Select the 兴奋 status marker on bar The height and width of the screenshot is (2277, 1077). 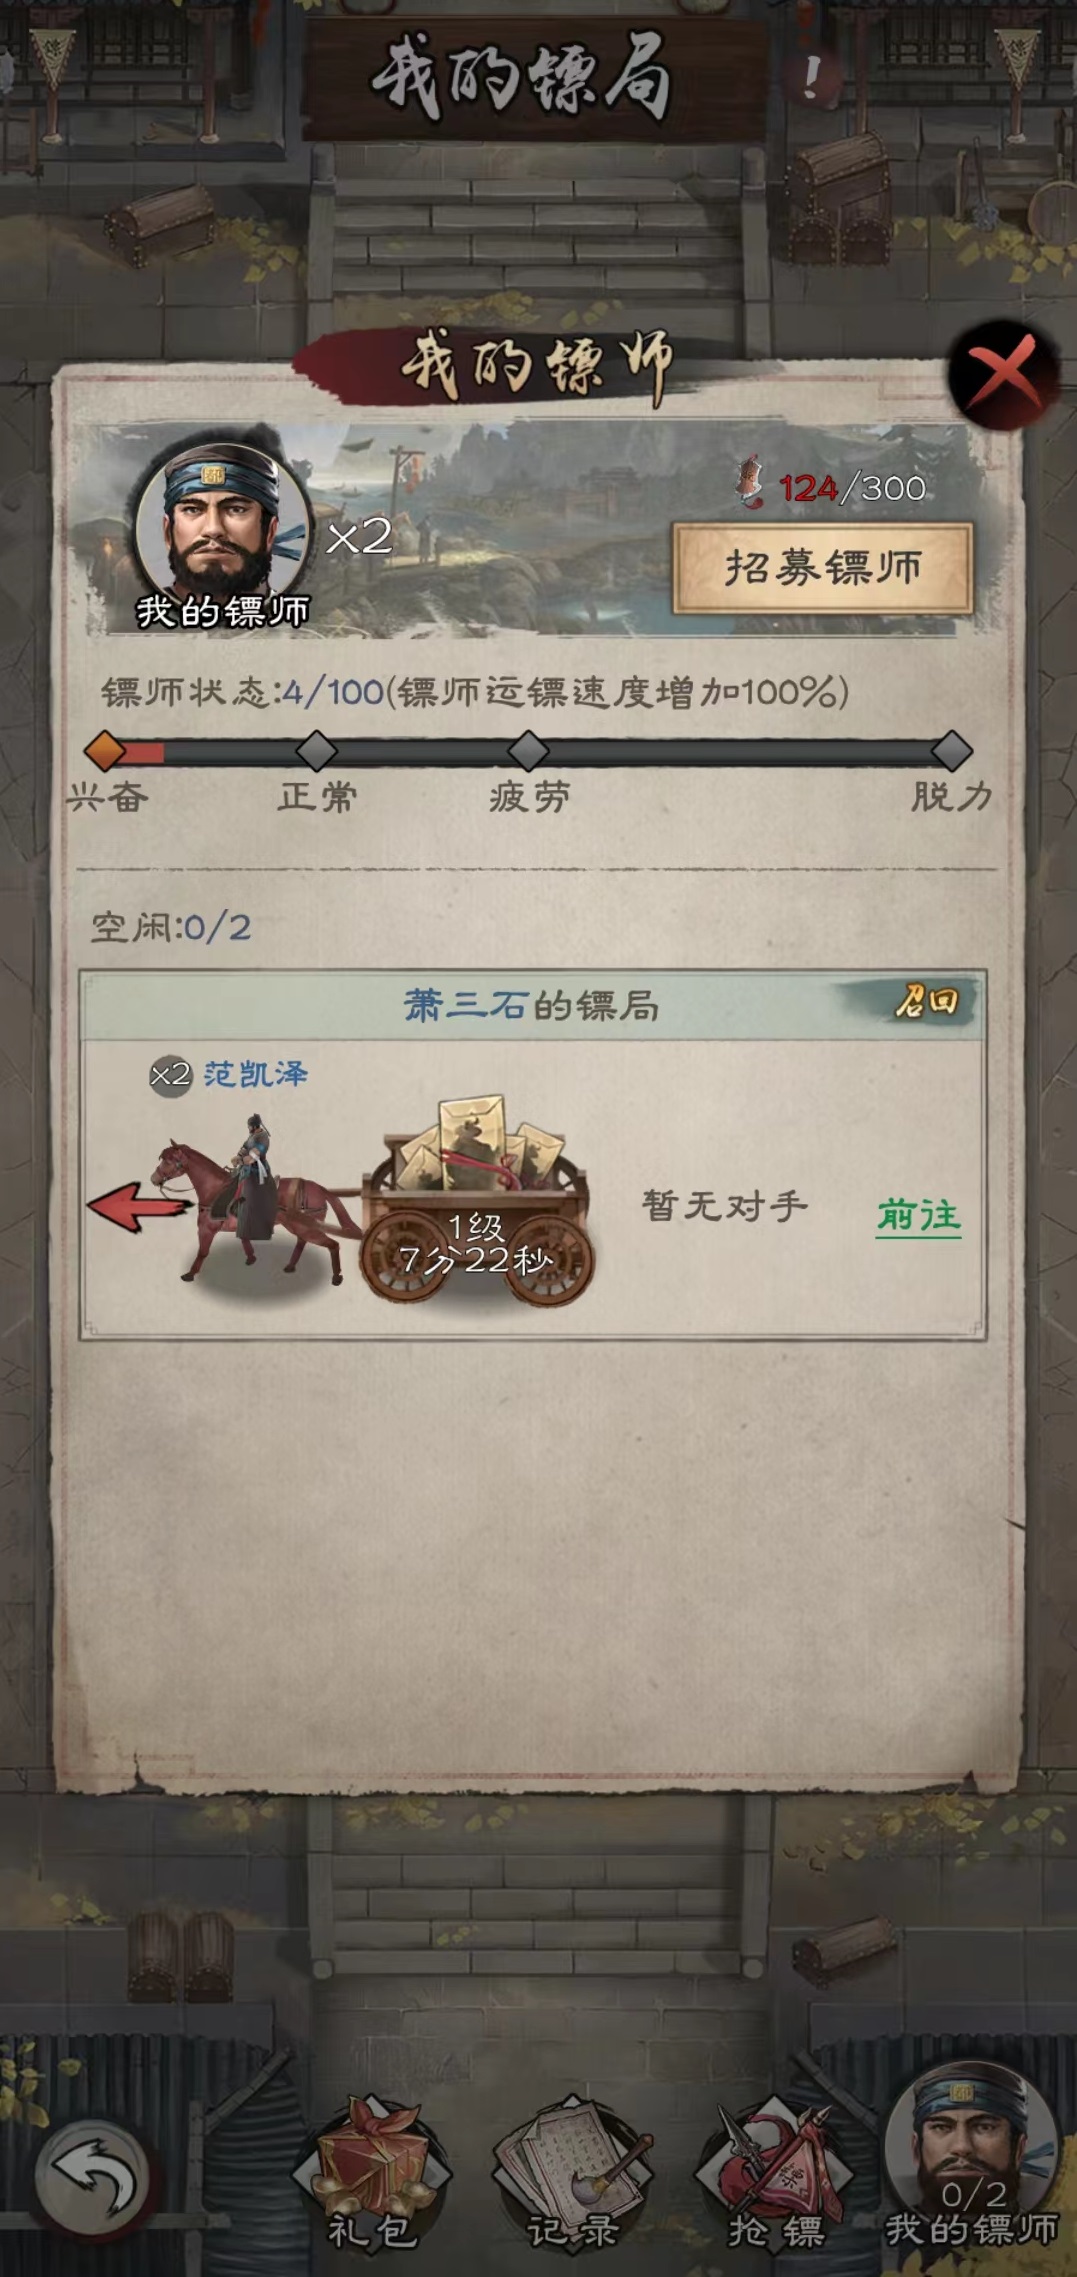pyautogui.click(x=105, y=750)
